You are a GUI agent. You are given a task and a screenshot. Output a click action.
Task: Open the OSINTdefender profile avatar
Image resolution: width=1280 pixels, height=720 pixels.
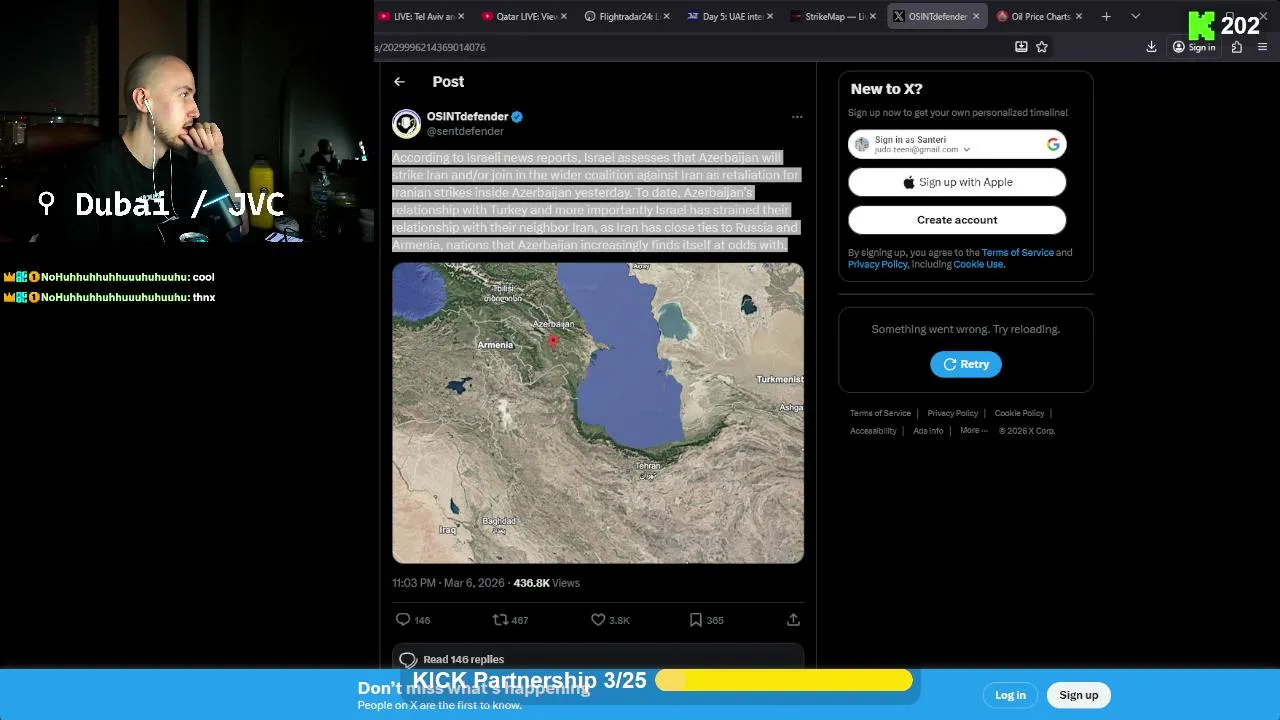coord(406,123)
